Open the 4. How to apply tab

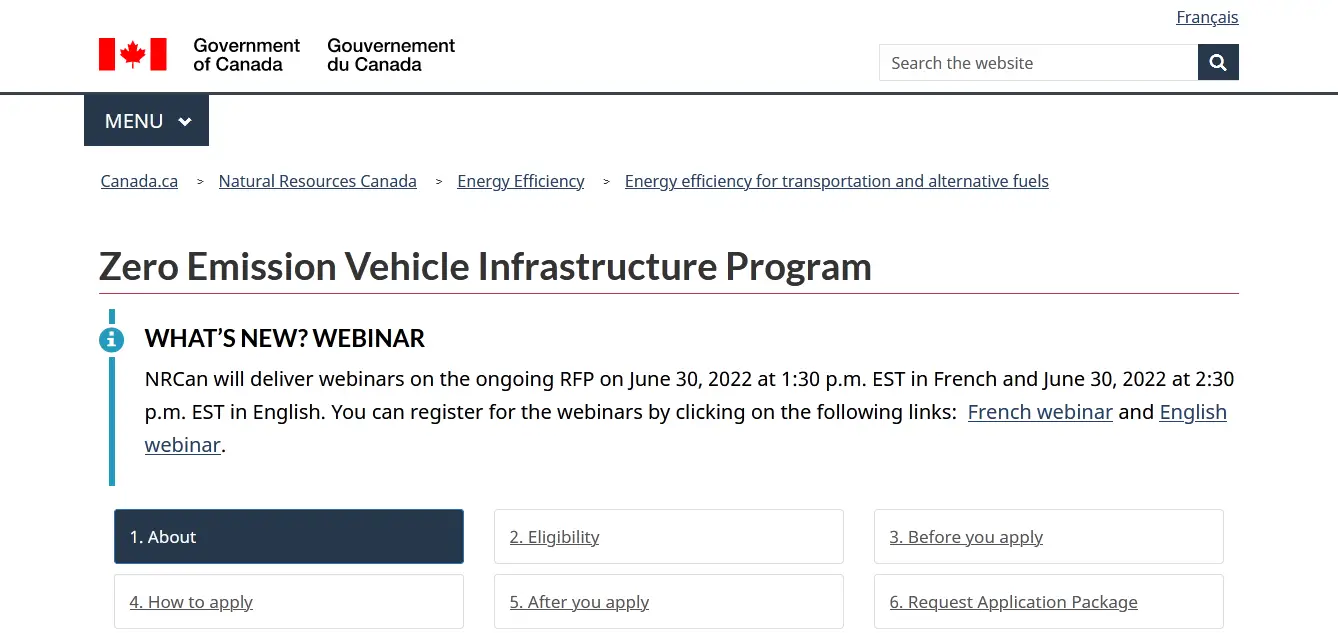(x=288, y=602)
